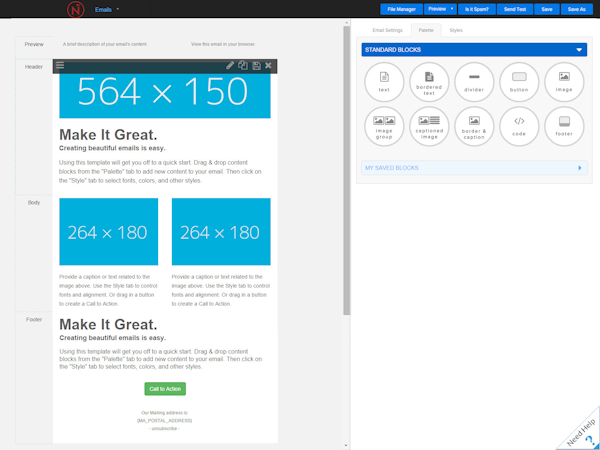Click the pencil edit icon on block toolbar
This screenshot has height=450, width=600.
pyautogui.click(x=230, y=66)
